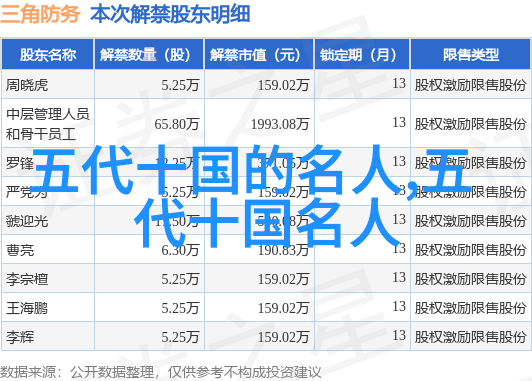Click the 限售类型 column header

pyautogui.click(x=471, y=55)
